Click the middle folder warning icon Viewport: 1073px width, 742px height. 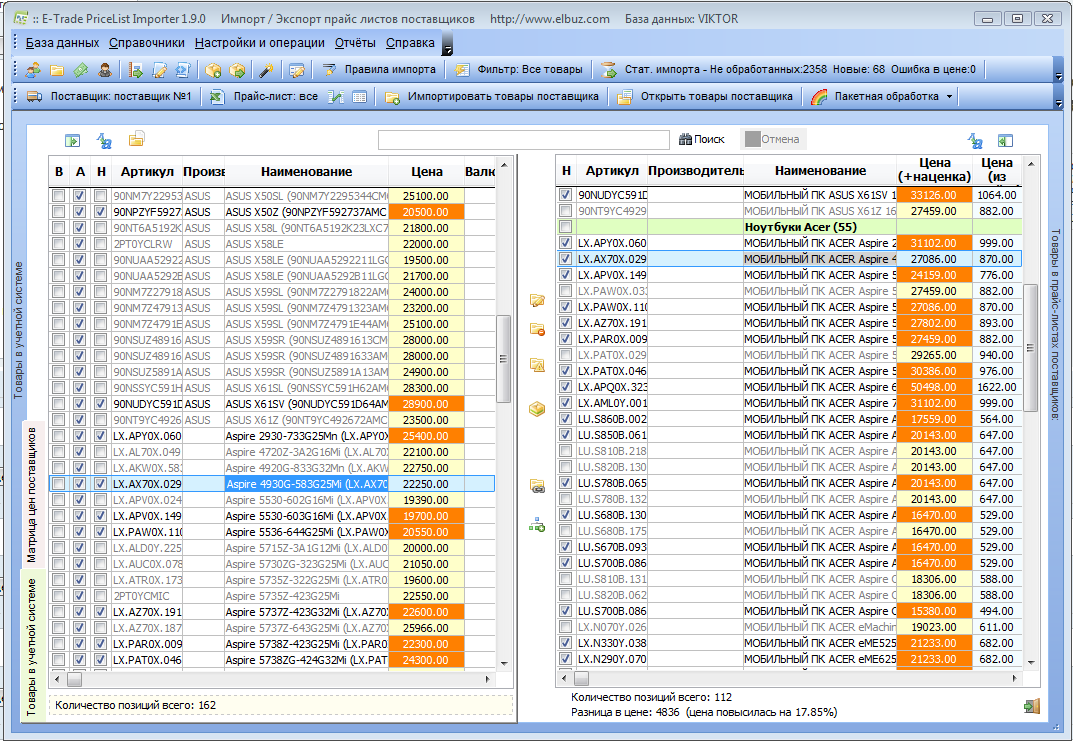tap(537, 364)
